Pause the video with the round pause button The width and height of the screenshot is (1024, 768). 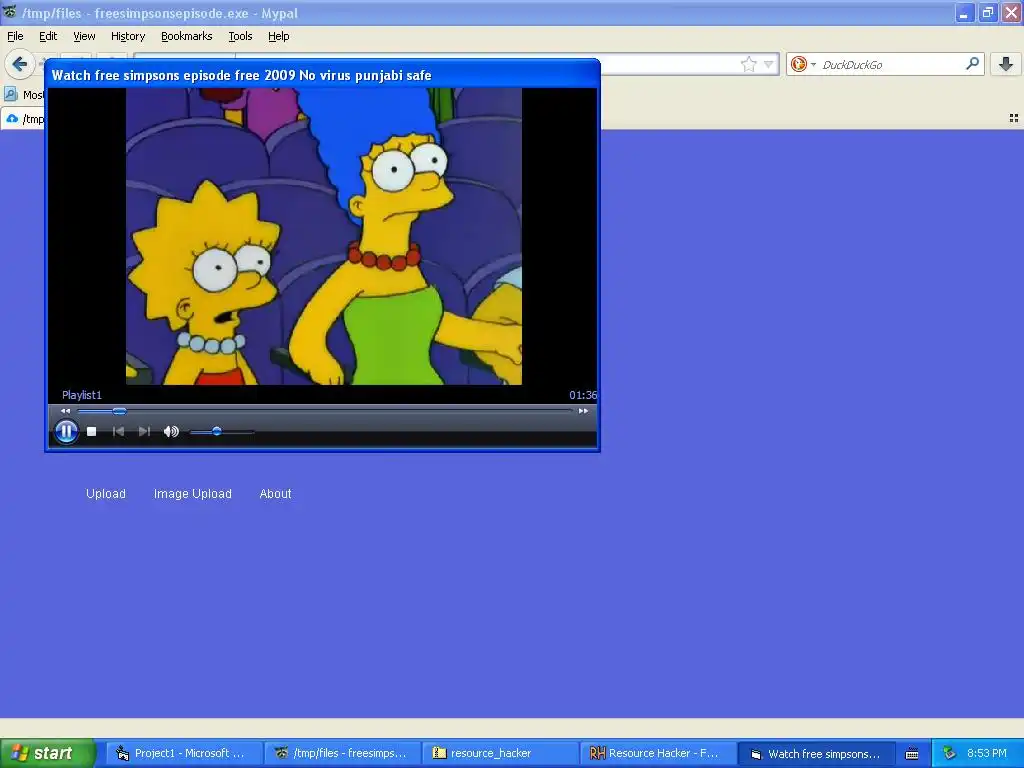point(66,432)
